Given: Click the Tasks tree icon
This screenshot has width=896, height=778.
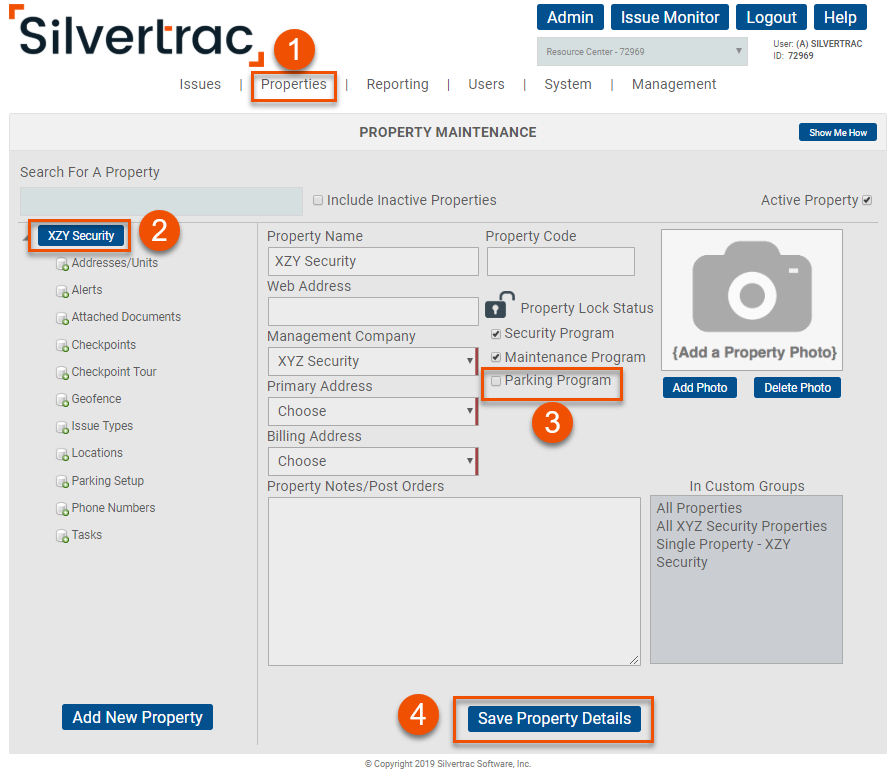Looking at the screenshot, I should [62, 535].
